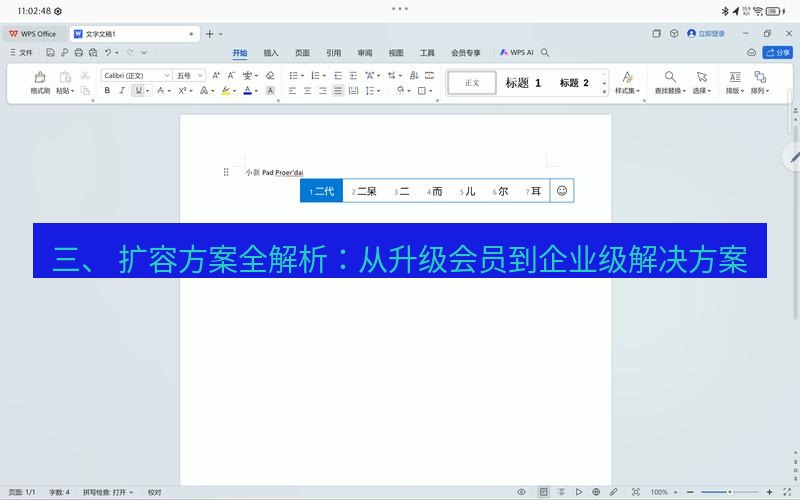Toggle page view mode in status bar
Screen dimensions: 800x500
tap(543, 492)
